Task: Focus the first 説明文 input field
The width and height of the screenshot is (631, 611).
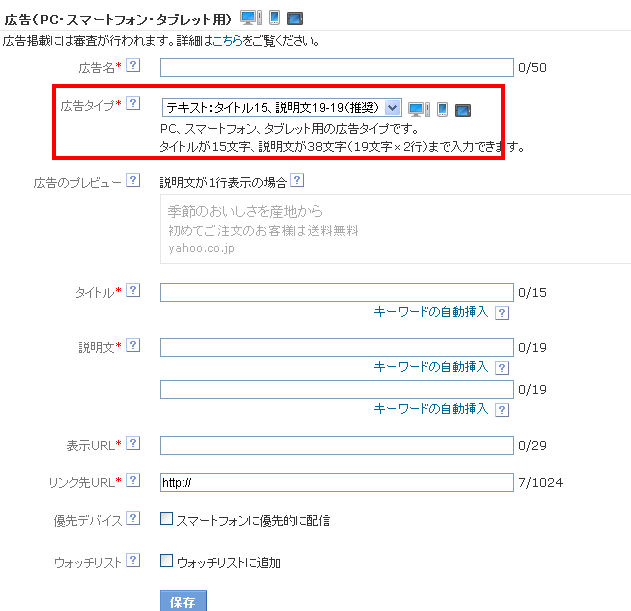Action: (x=337, y=347)
